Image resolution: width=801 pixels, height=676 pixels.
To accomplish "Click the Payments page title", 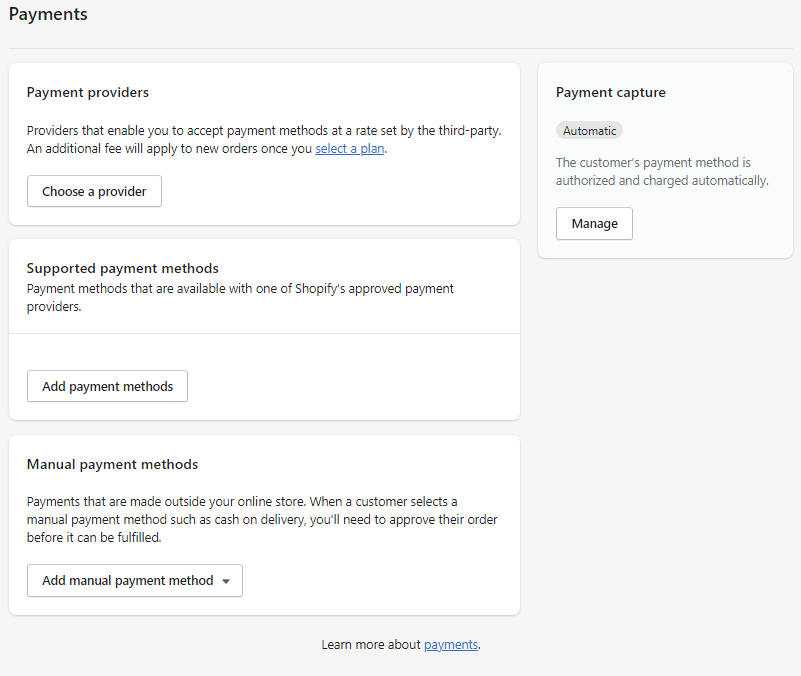I will 48,14.
